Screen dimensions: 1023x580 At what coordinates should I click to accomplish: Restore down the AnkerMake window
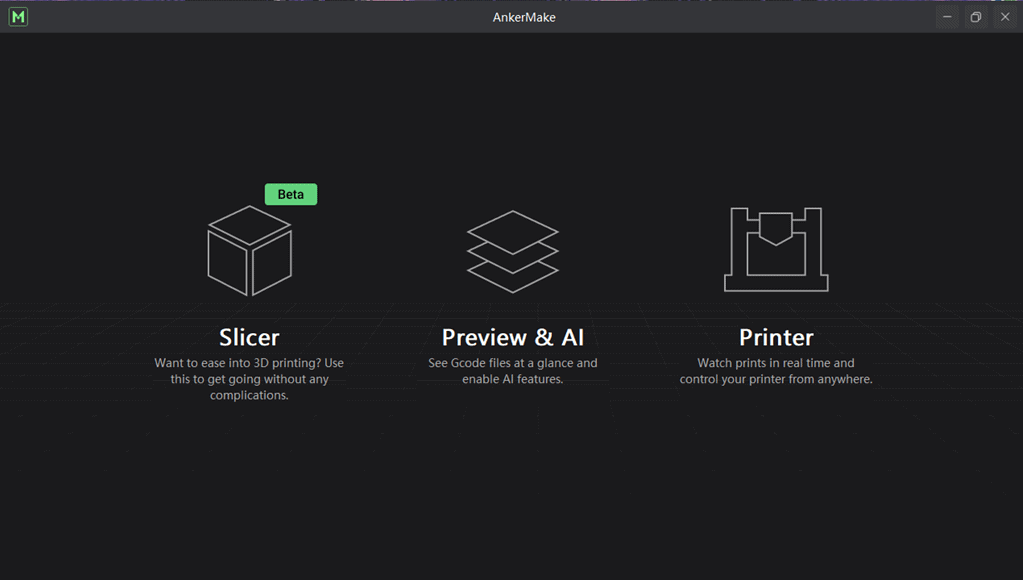click(x=976, y=17)
